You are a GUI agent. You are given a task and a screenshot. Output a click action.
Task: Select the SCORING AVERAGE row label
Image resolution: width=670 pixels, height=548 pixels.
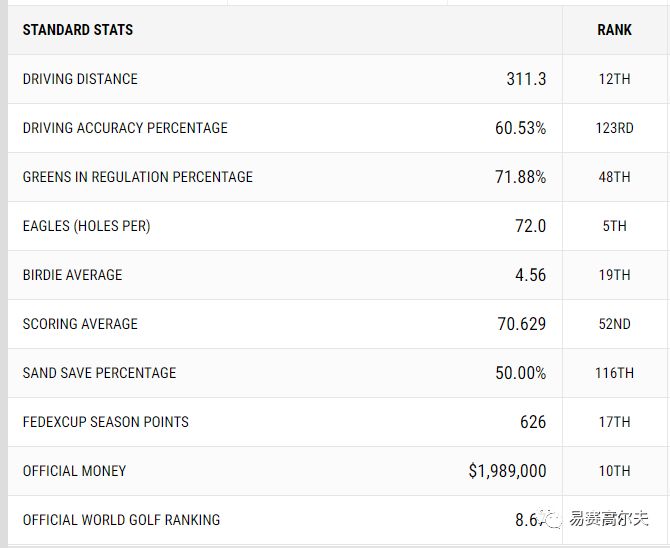pyautogui.click(x=80, y=324)
